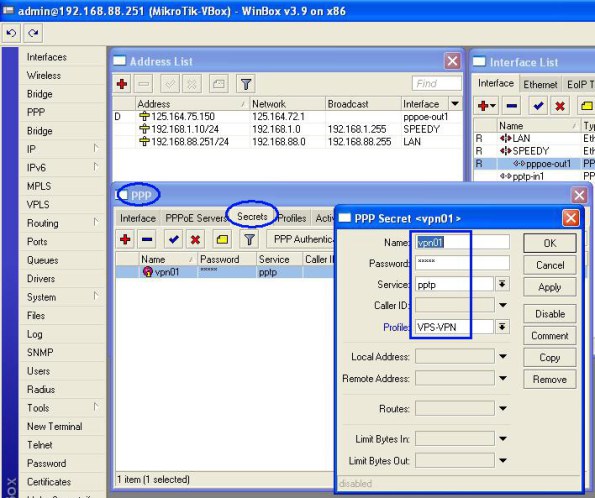Expand Caller ID field arrow

tap(503, 305)
